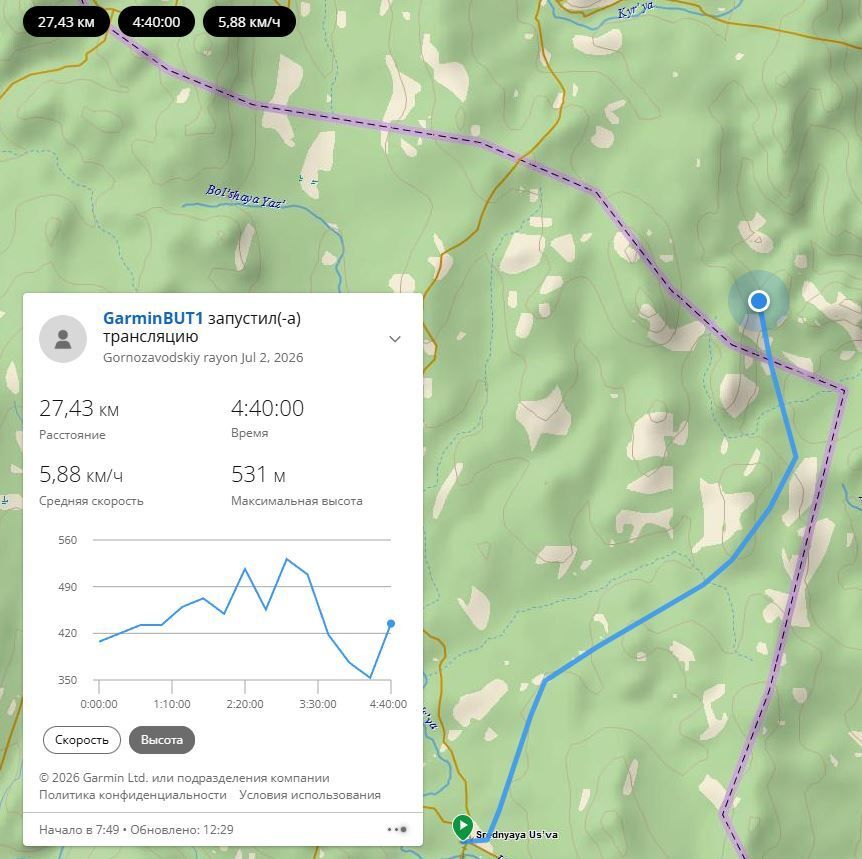Viewport: 862px width, 859px height.
Task: Click the Srednyaya Us'va place label
Action: point(517,835)
